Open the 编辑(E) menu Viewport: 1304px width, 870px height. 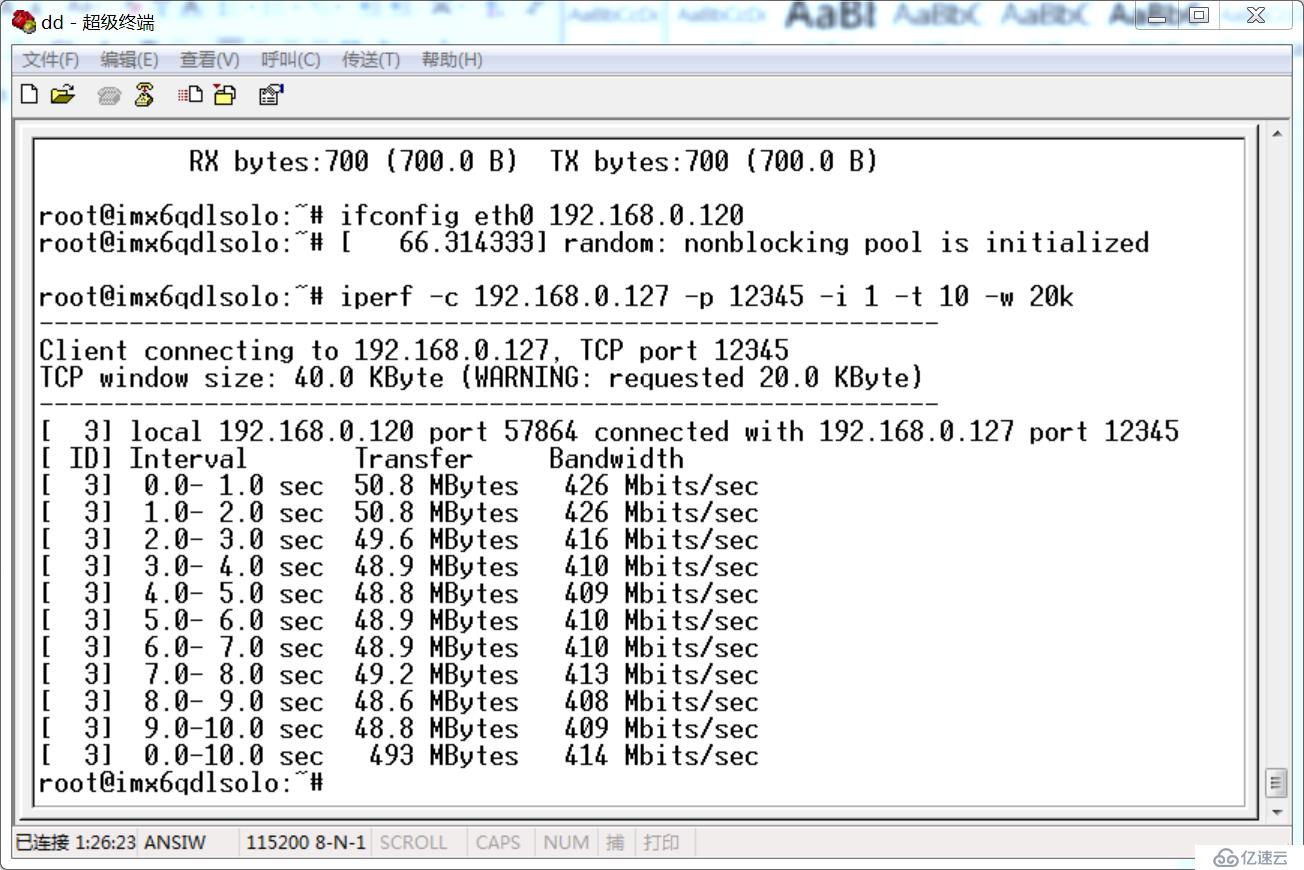pyautogui.click(x=129, y=60)
